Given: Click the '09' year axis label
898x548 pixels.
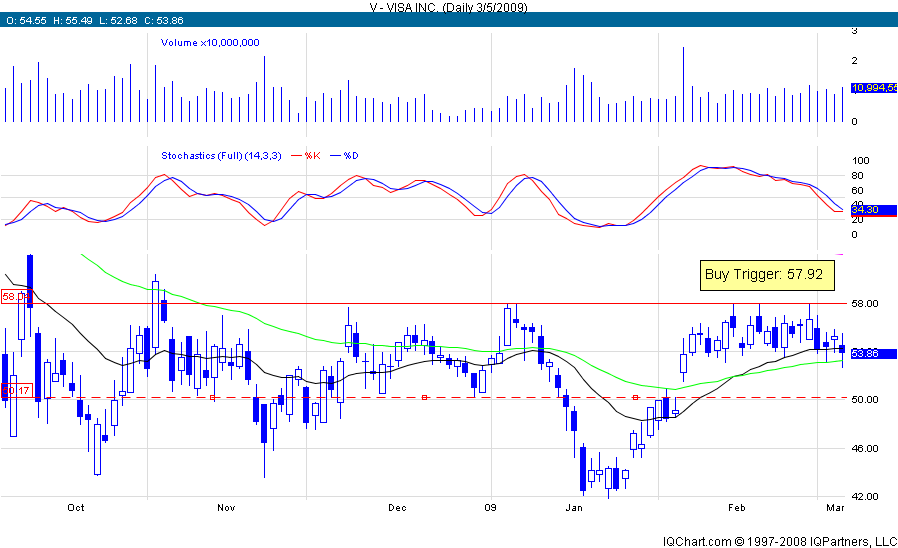Looking at the screenshot, I should 490,507.
